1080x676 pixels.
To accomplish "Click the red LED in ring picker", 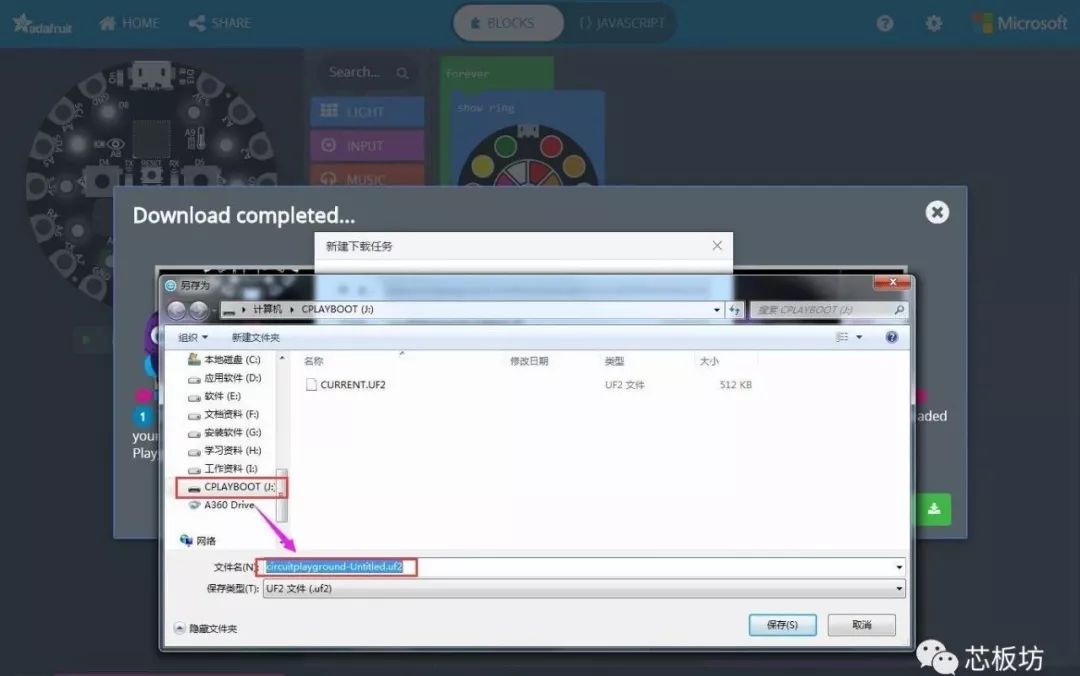I will (x=551, y=145).
